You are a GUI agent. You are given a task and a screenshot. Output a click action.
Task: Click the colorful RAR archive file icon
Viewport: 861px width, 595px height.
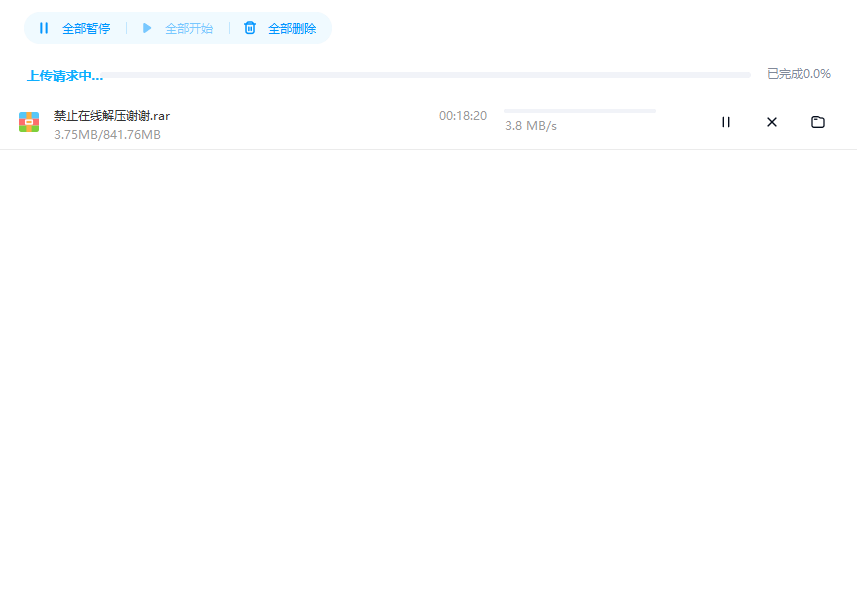tap(29, 122)
